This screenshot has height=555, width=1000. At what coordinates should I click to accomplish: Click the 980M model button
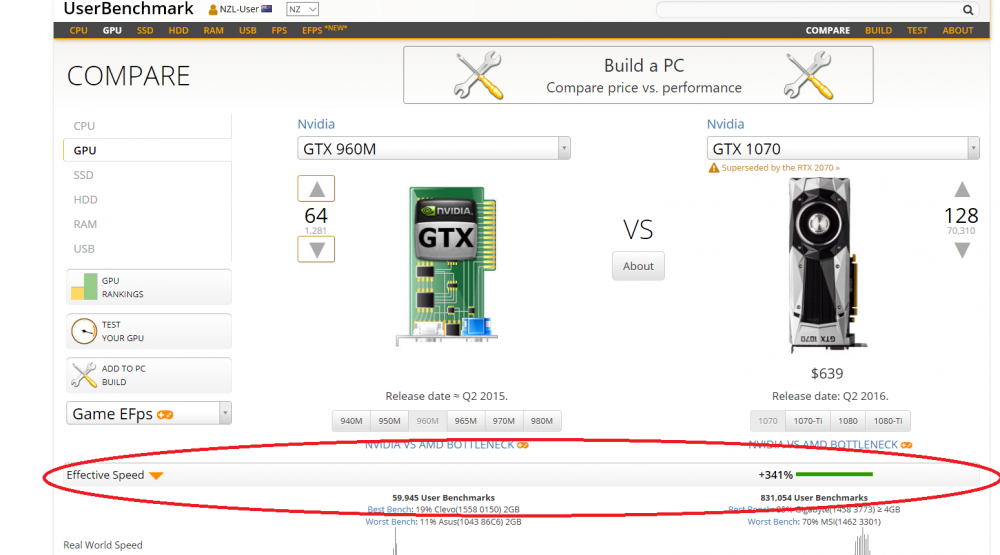(542, 421)
